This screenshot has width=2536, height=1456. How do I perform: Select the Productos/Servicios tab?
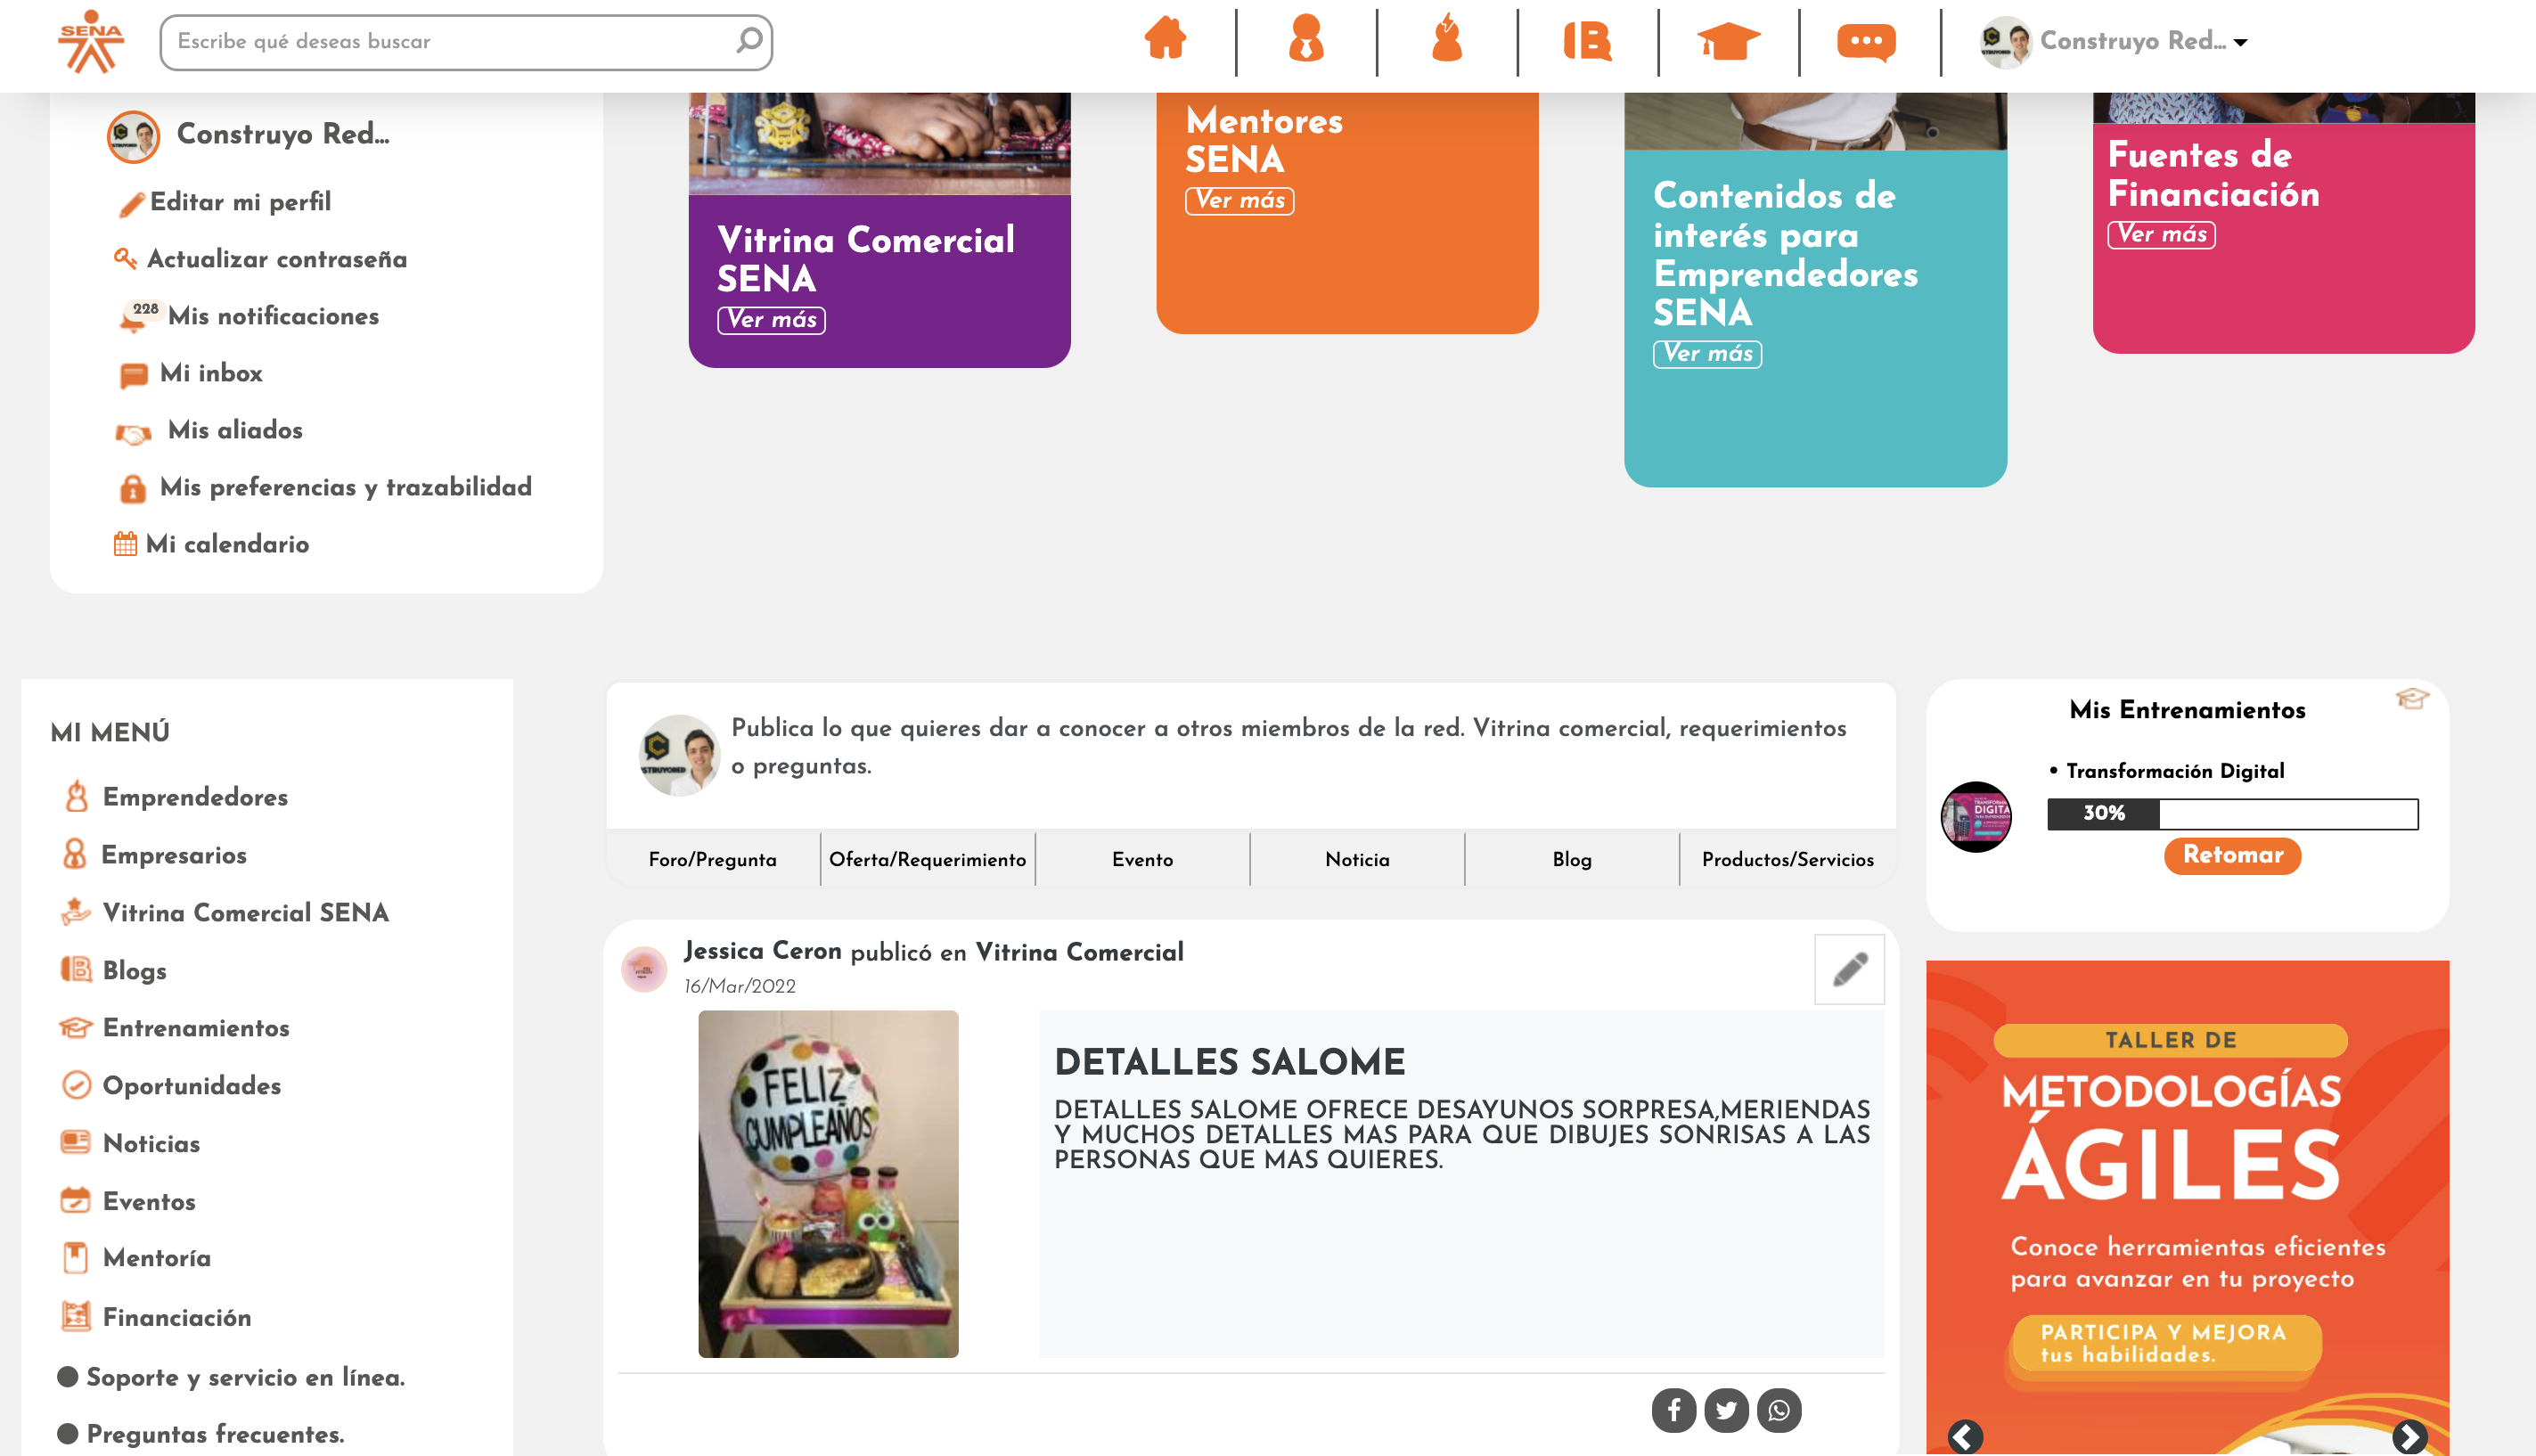1787,859
